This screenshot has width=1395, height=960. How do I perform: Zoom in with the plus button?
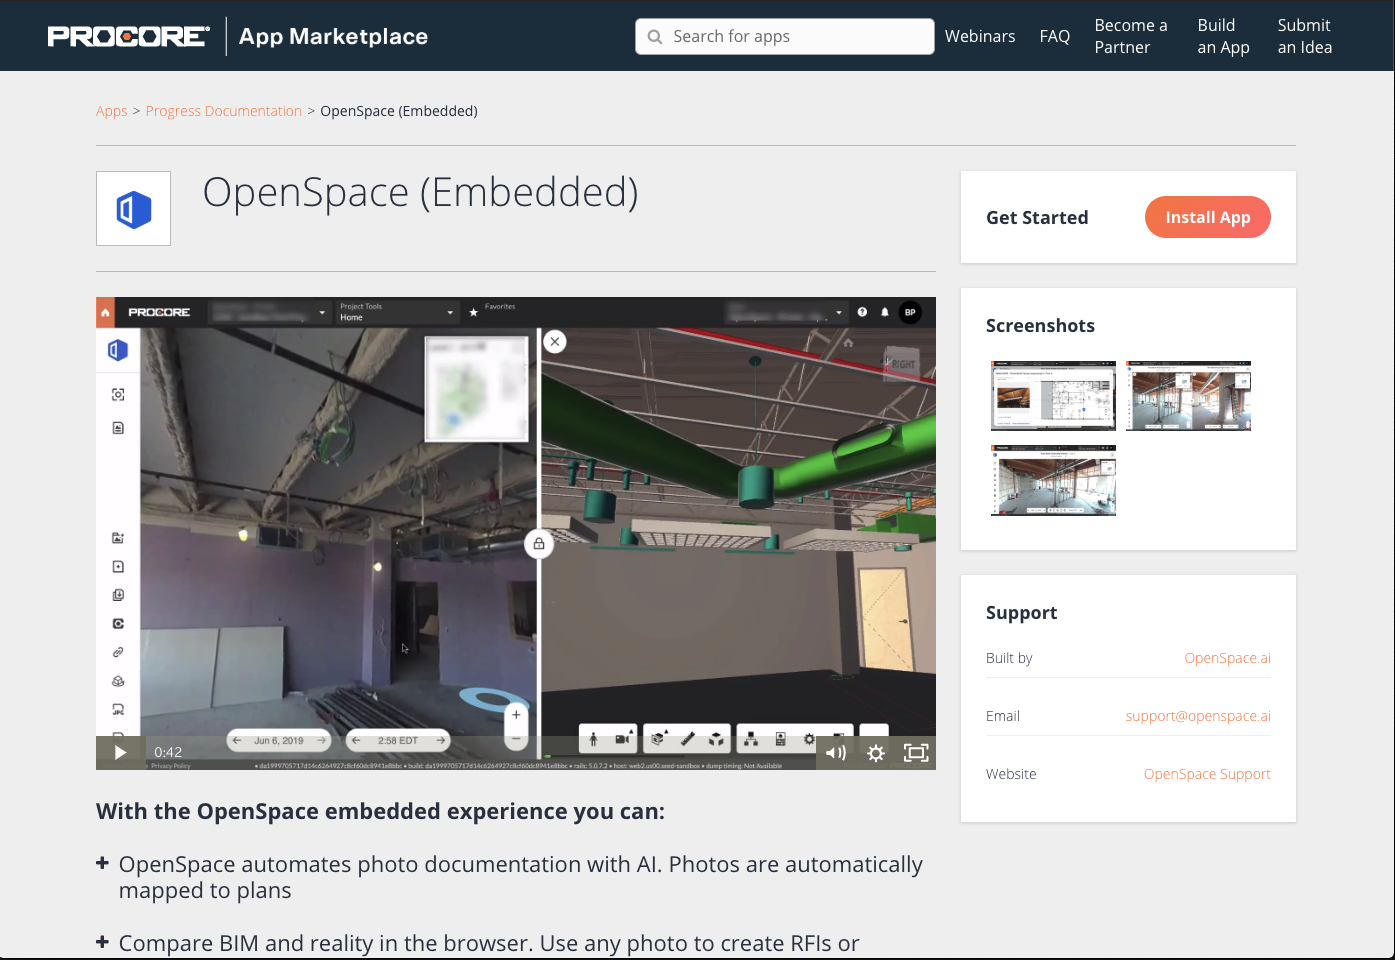[x=516, y=715]
